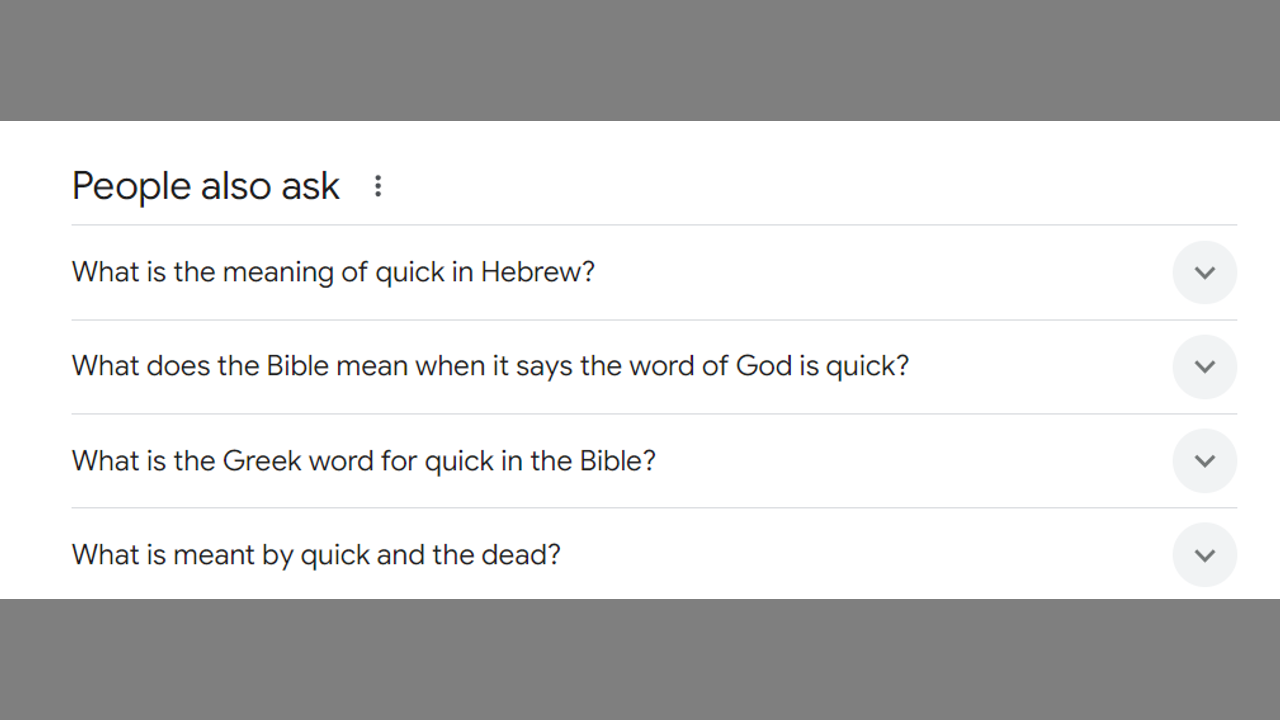Show the answer for the second question using its down arrow
The image size is (1280, 720).
point(1204,367)
